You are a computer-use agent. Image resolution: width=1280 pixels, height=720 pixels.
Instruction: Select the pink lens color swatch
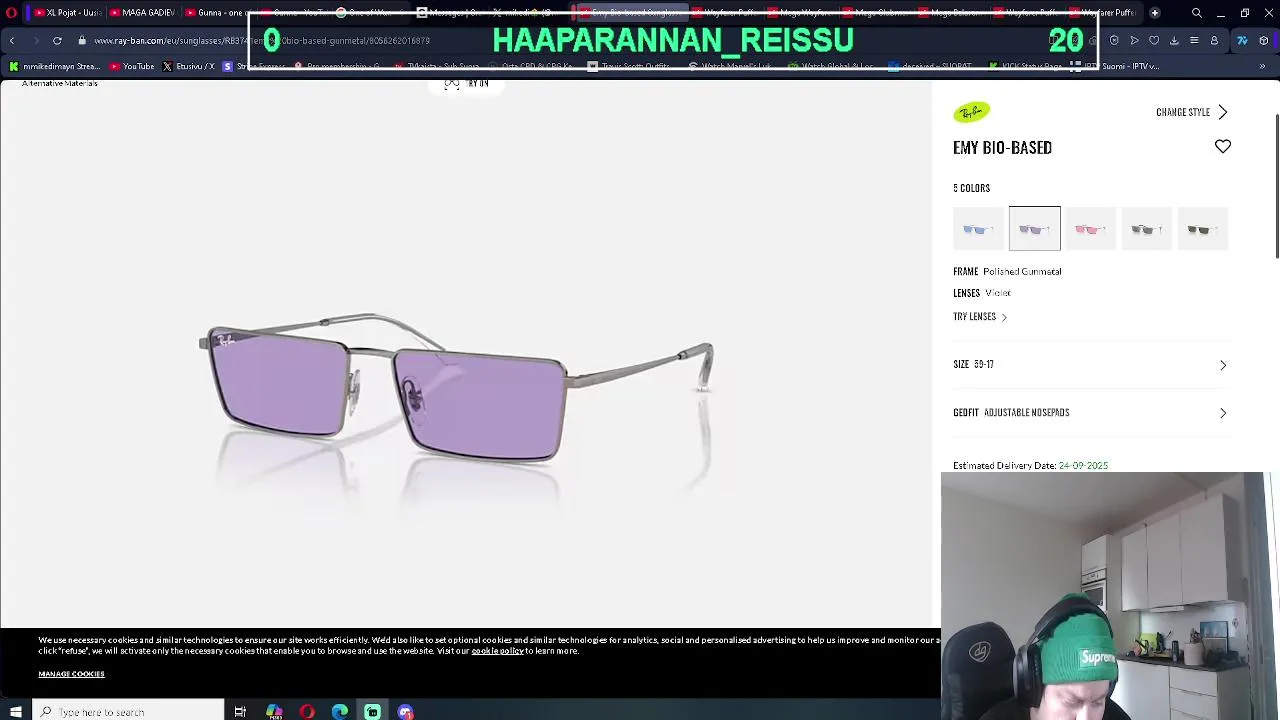coord(1090,229)
